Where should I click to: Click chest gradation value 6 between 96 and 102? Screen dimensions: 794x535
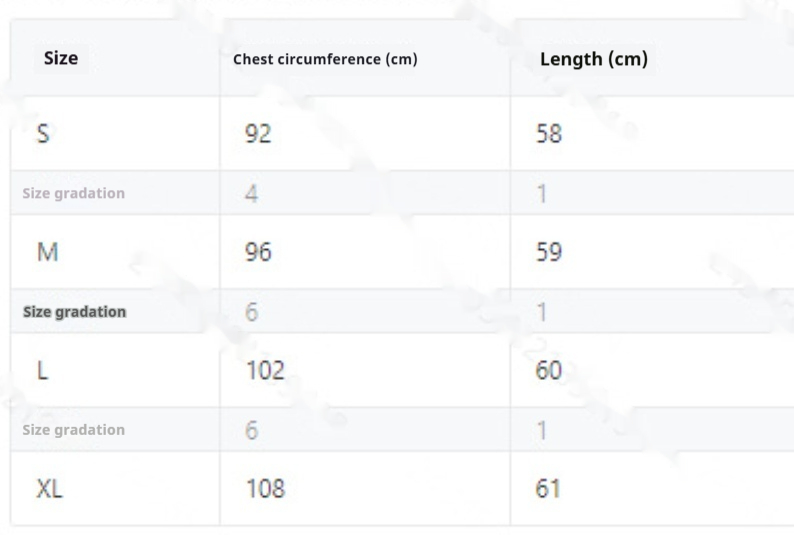[252, 312]
